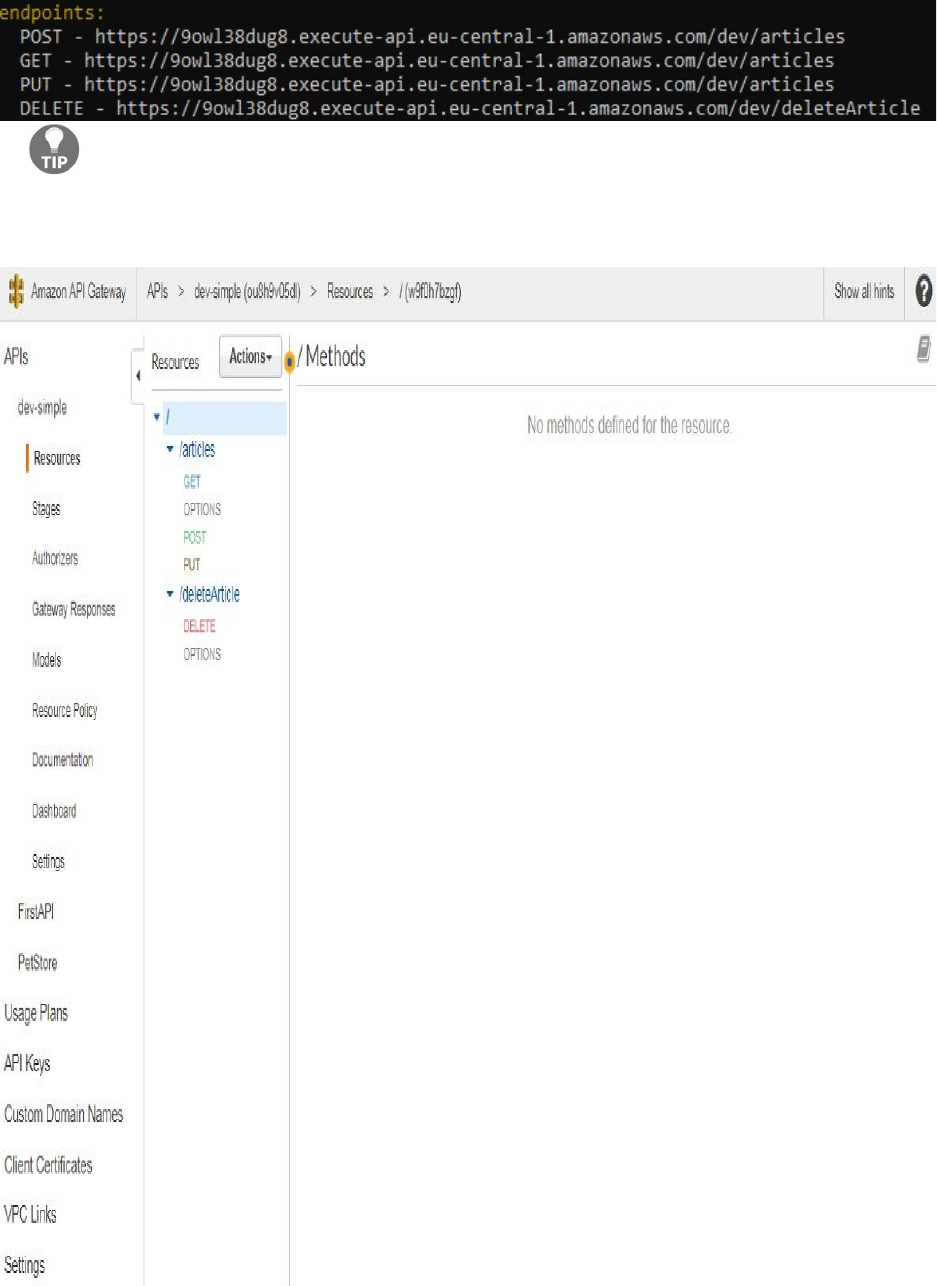Image resolution: width=937 pixels, height=1286 pixels.
Task: Open the Actions dropdown button
Action: pyautogui.click(x=249, y=356)
